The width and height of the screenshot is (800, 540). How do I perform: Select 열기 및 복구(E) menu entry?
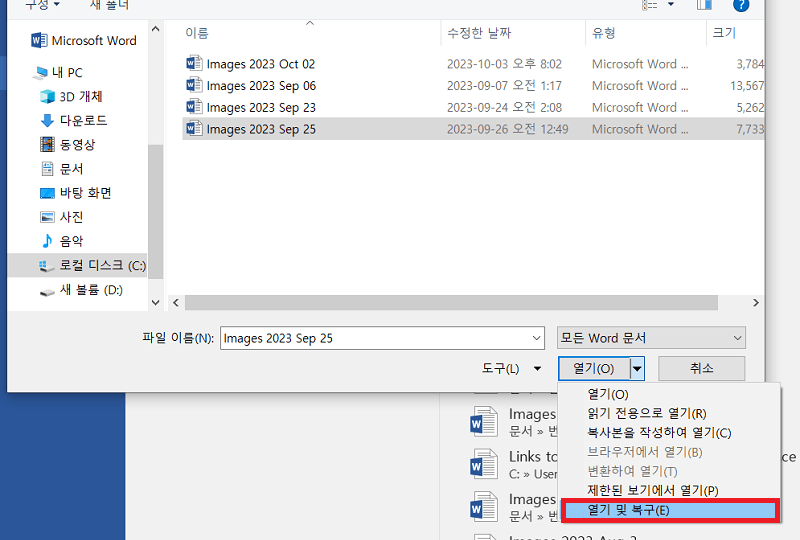click(x=671, y=510)
